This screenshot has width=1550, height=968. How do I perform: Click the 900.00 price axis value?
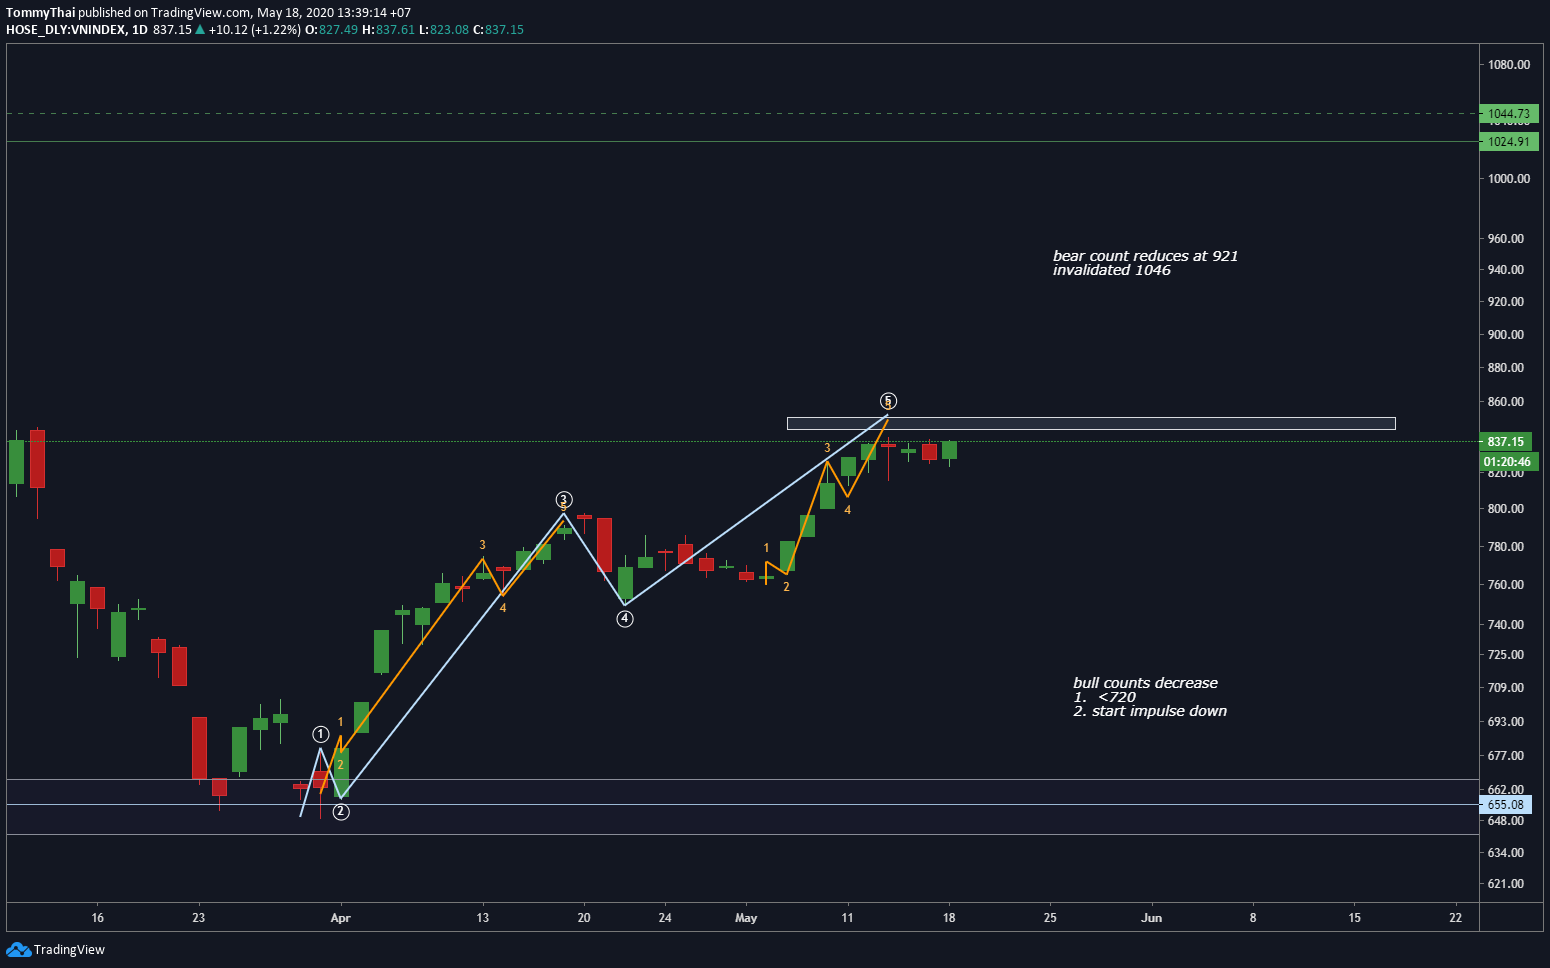click(x=1506, y=334)
